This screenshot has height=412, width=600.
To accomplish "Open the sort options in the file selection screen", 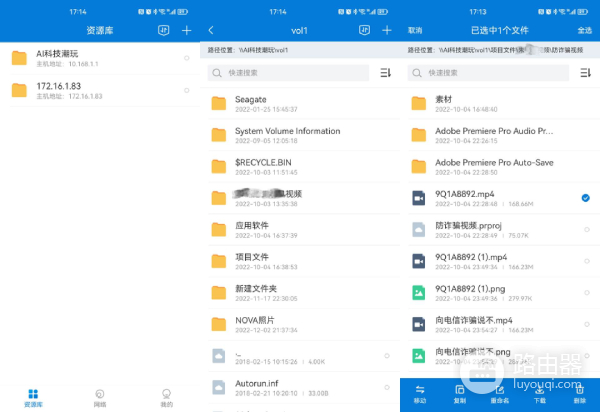I will 585,73.
